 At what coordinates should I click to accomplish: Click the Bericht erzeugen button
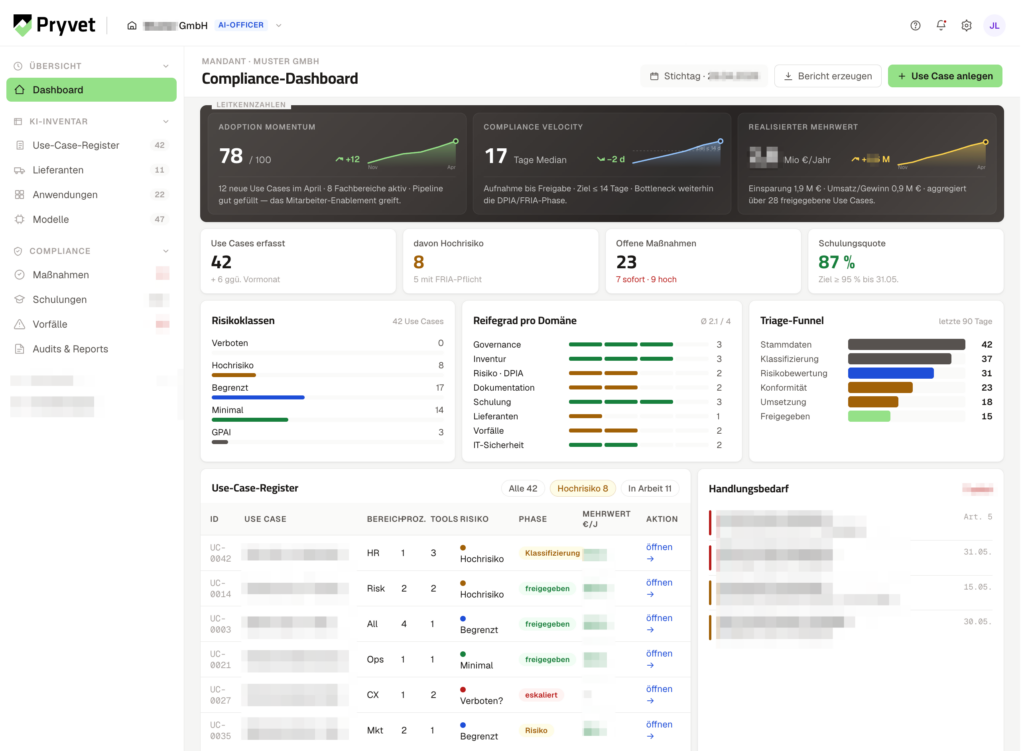click(827, 76)
